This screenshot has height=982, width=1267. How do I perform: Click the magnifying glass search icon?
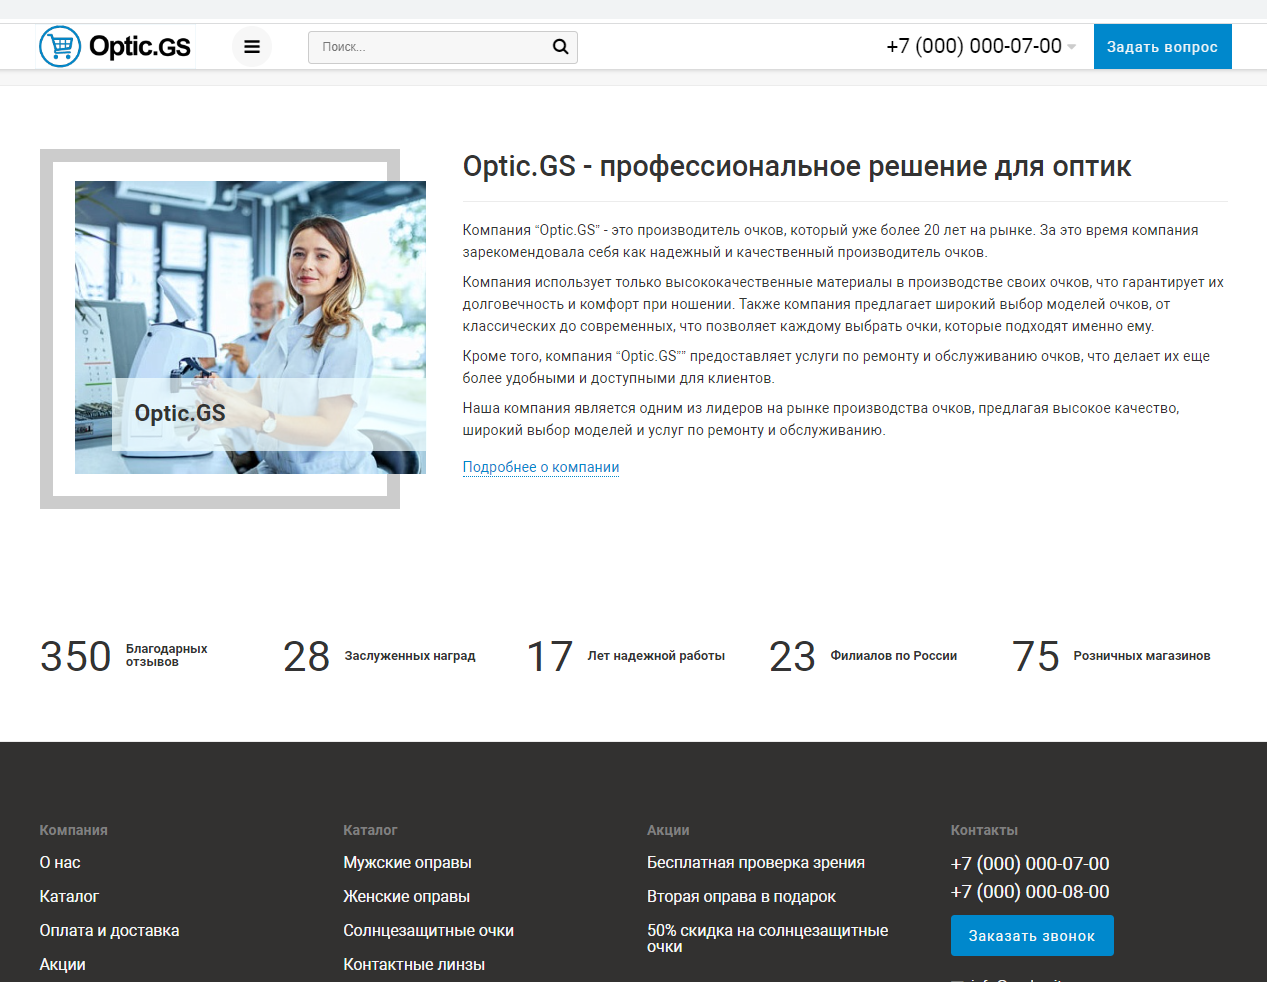[560, 46]
